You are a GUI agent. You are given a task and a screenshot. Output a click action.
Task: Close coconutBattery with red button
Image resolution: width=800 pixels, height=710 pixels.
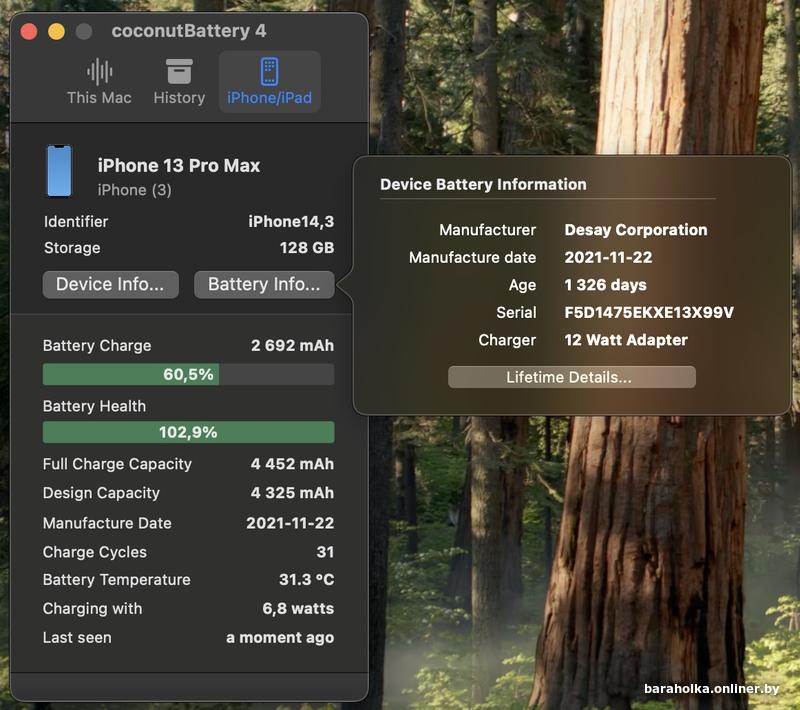click(29, 31)
